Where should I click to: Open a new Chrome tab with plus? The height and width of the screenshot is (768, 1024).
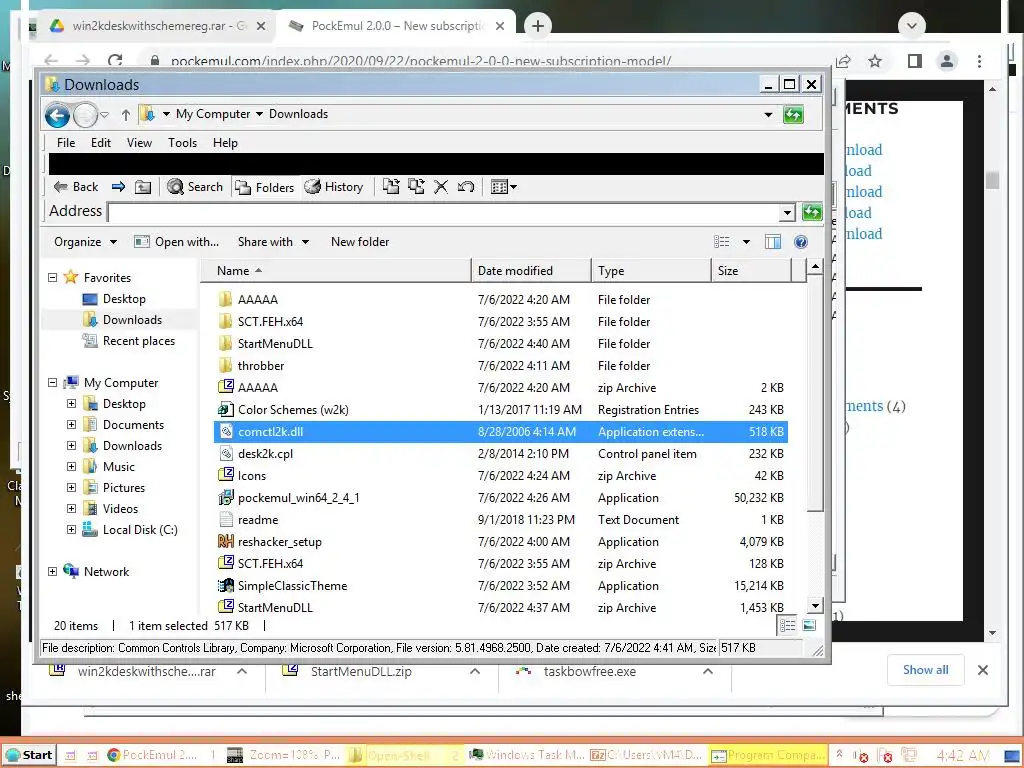pyautogui.click(x=537, y=26)
